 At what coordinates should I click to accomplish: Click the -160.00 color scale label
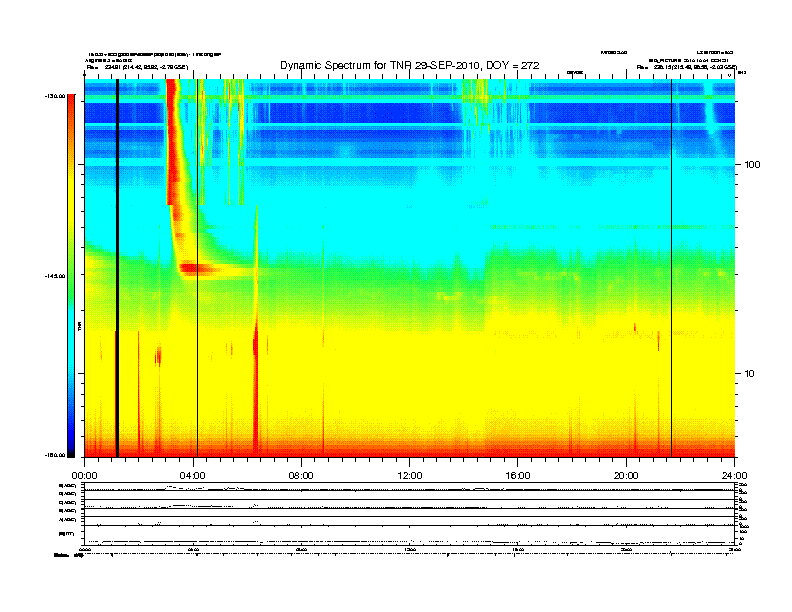[x=55, y=455]
